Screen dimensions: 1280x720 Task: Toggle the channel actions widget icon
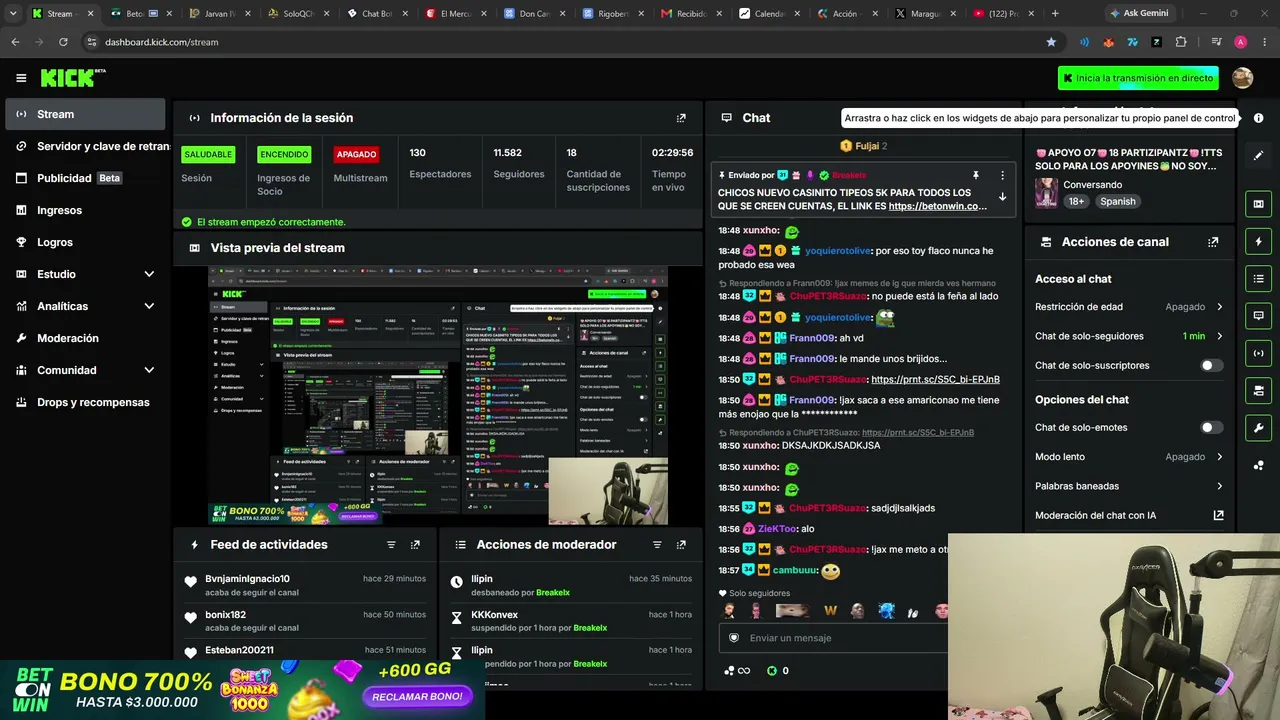coord(1258,390)
